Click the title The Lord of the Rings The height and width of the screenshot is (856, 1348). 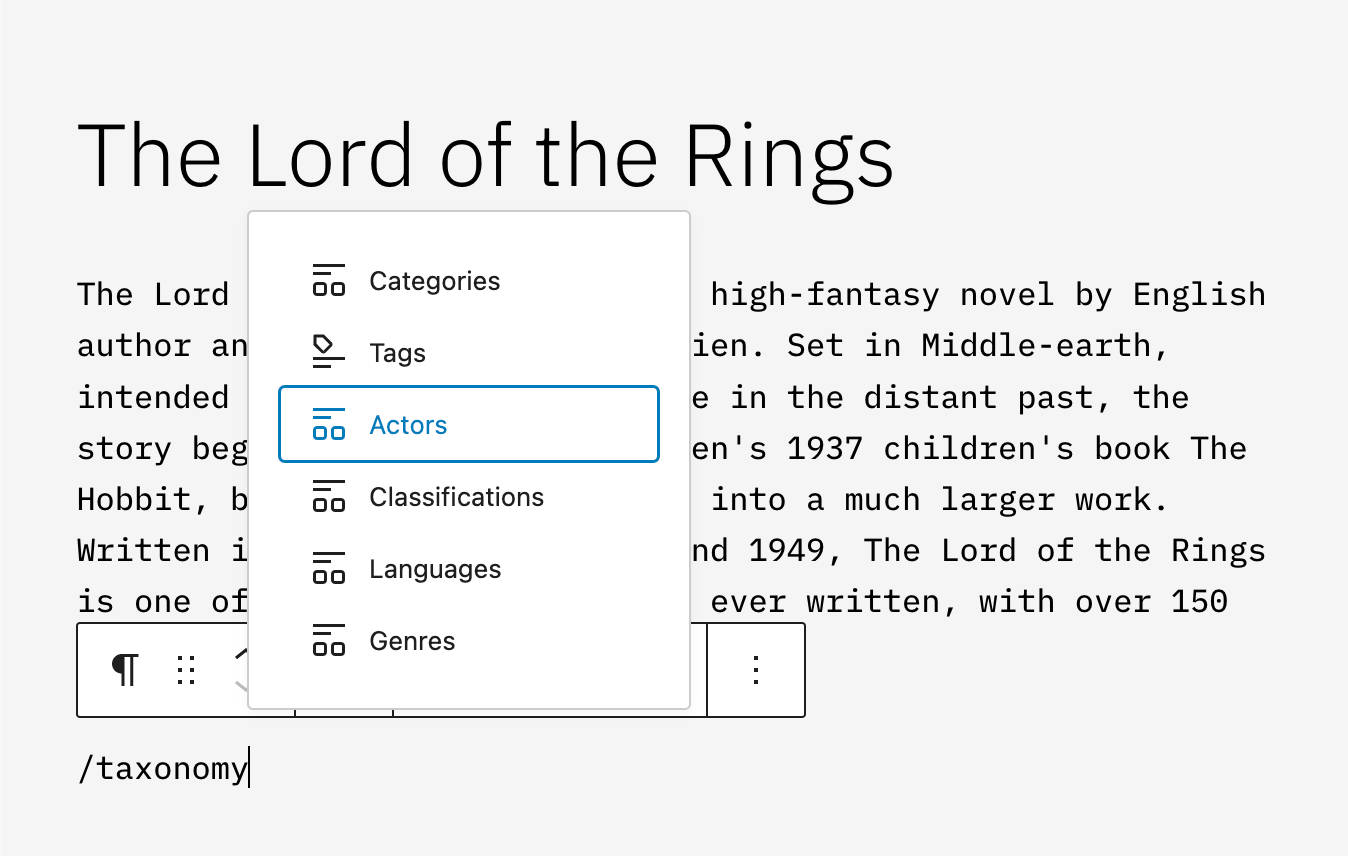tap(486, 156)
